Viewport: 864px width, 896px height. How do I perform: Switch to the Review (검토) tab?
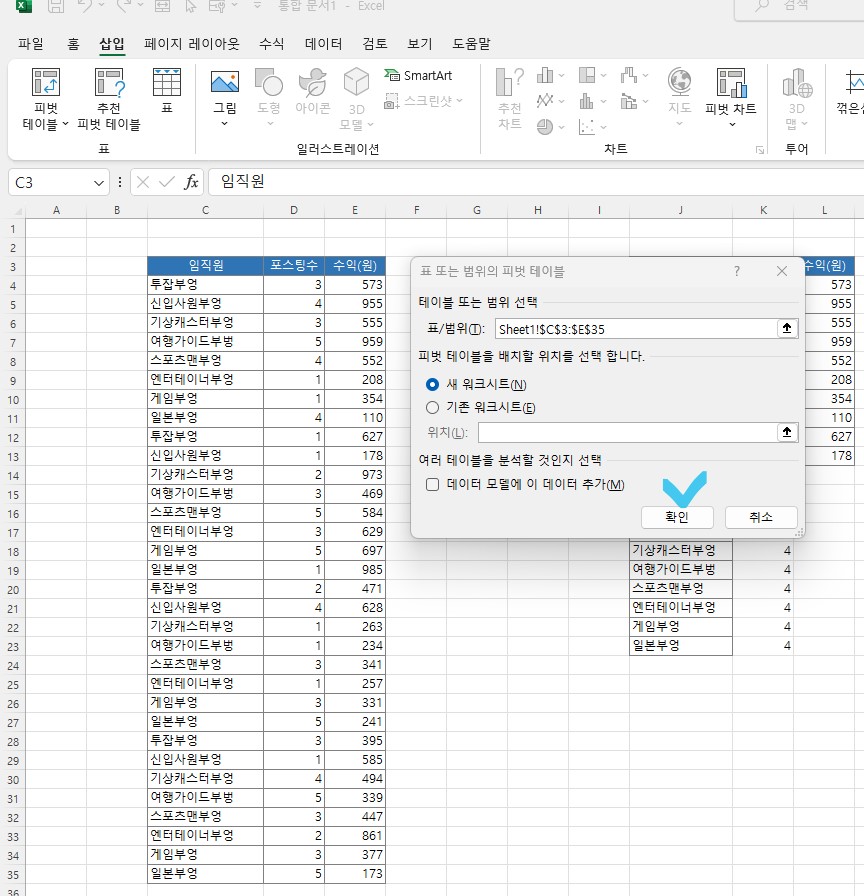(x=375, y=44)
